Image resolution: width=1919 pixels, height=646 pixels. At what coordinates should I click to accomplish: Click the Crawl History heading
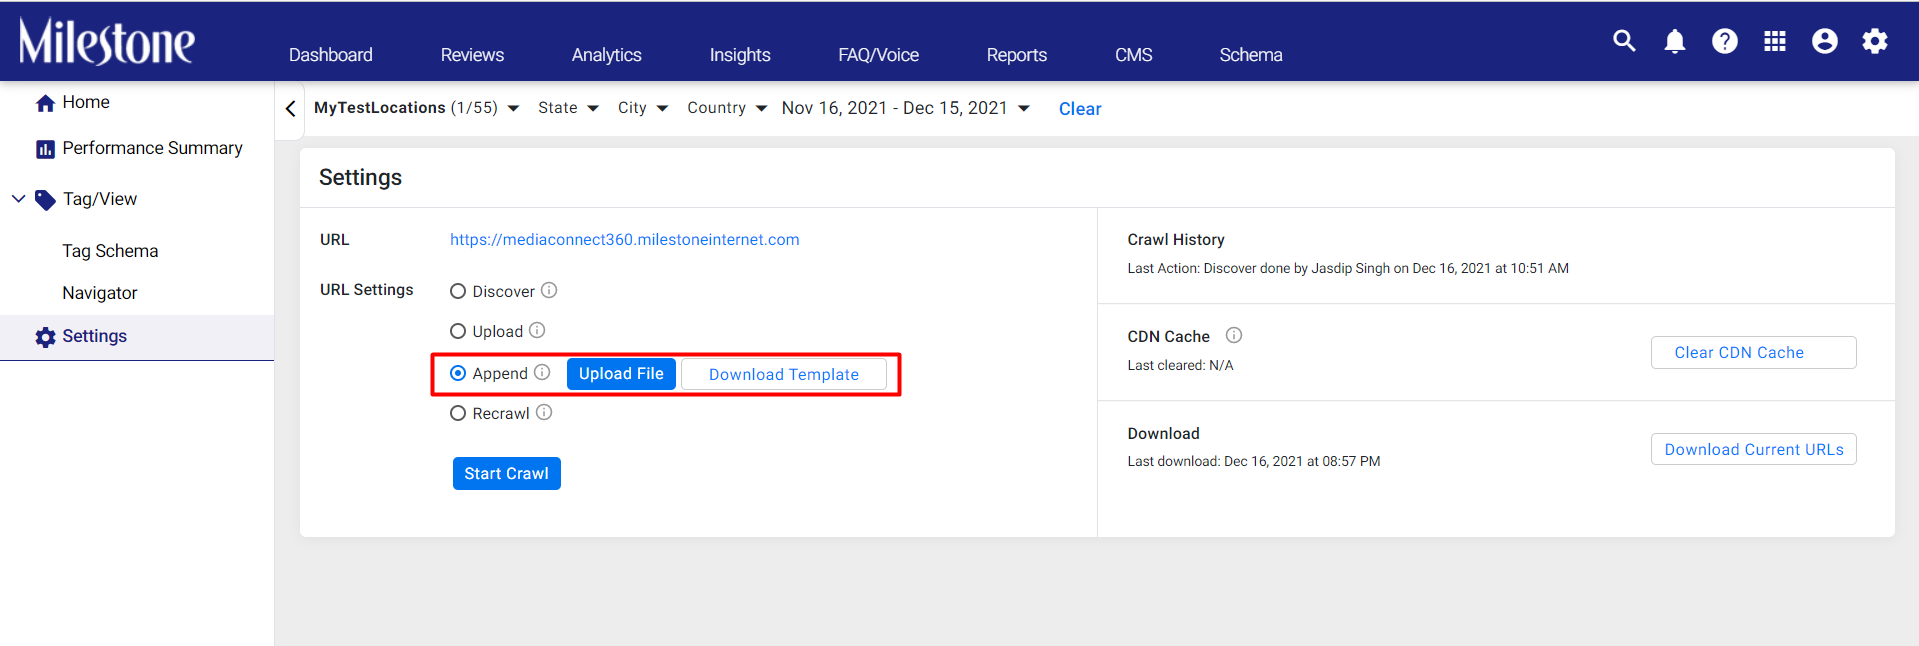click(1176, 240)
